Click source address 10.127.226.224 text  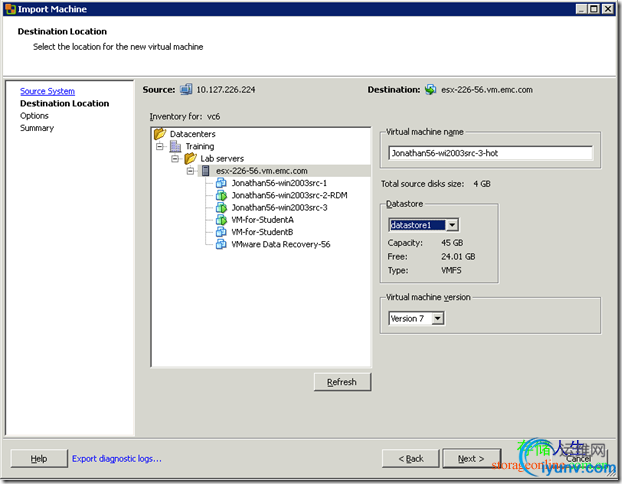pos(226,90)
